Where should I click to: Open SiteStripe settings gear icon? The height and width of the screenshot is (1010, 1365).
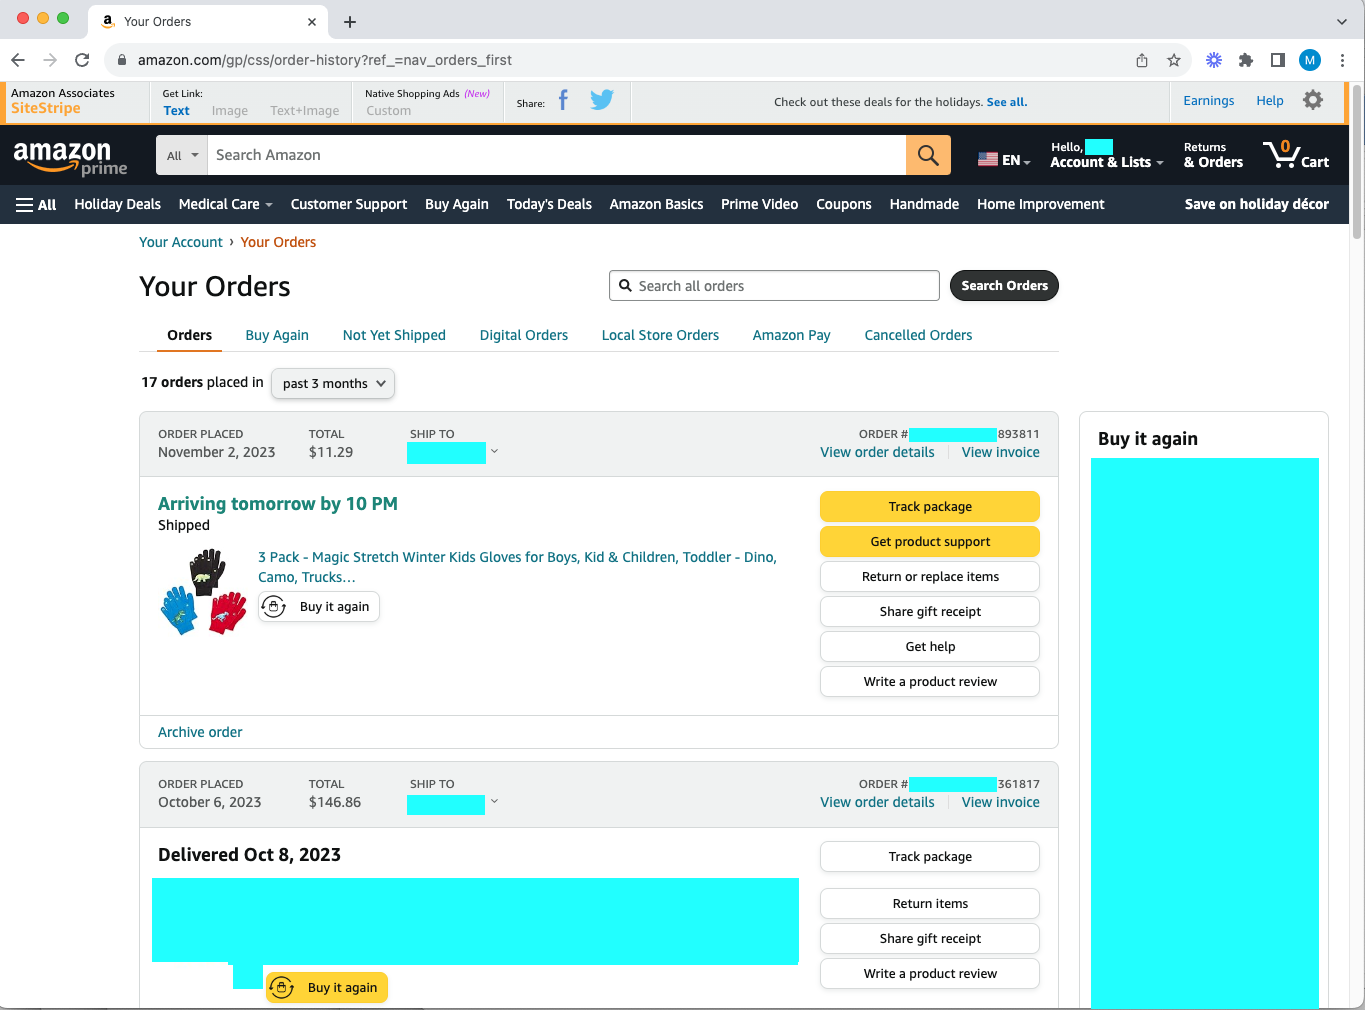[x=1313, y=100]
